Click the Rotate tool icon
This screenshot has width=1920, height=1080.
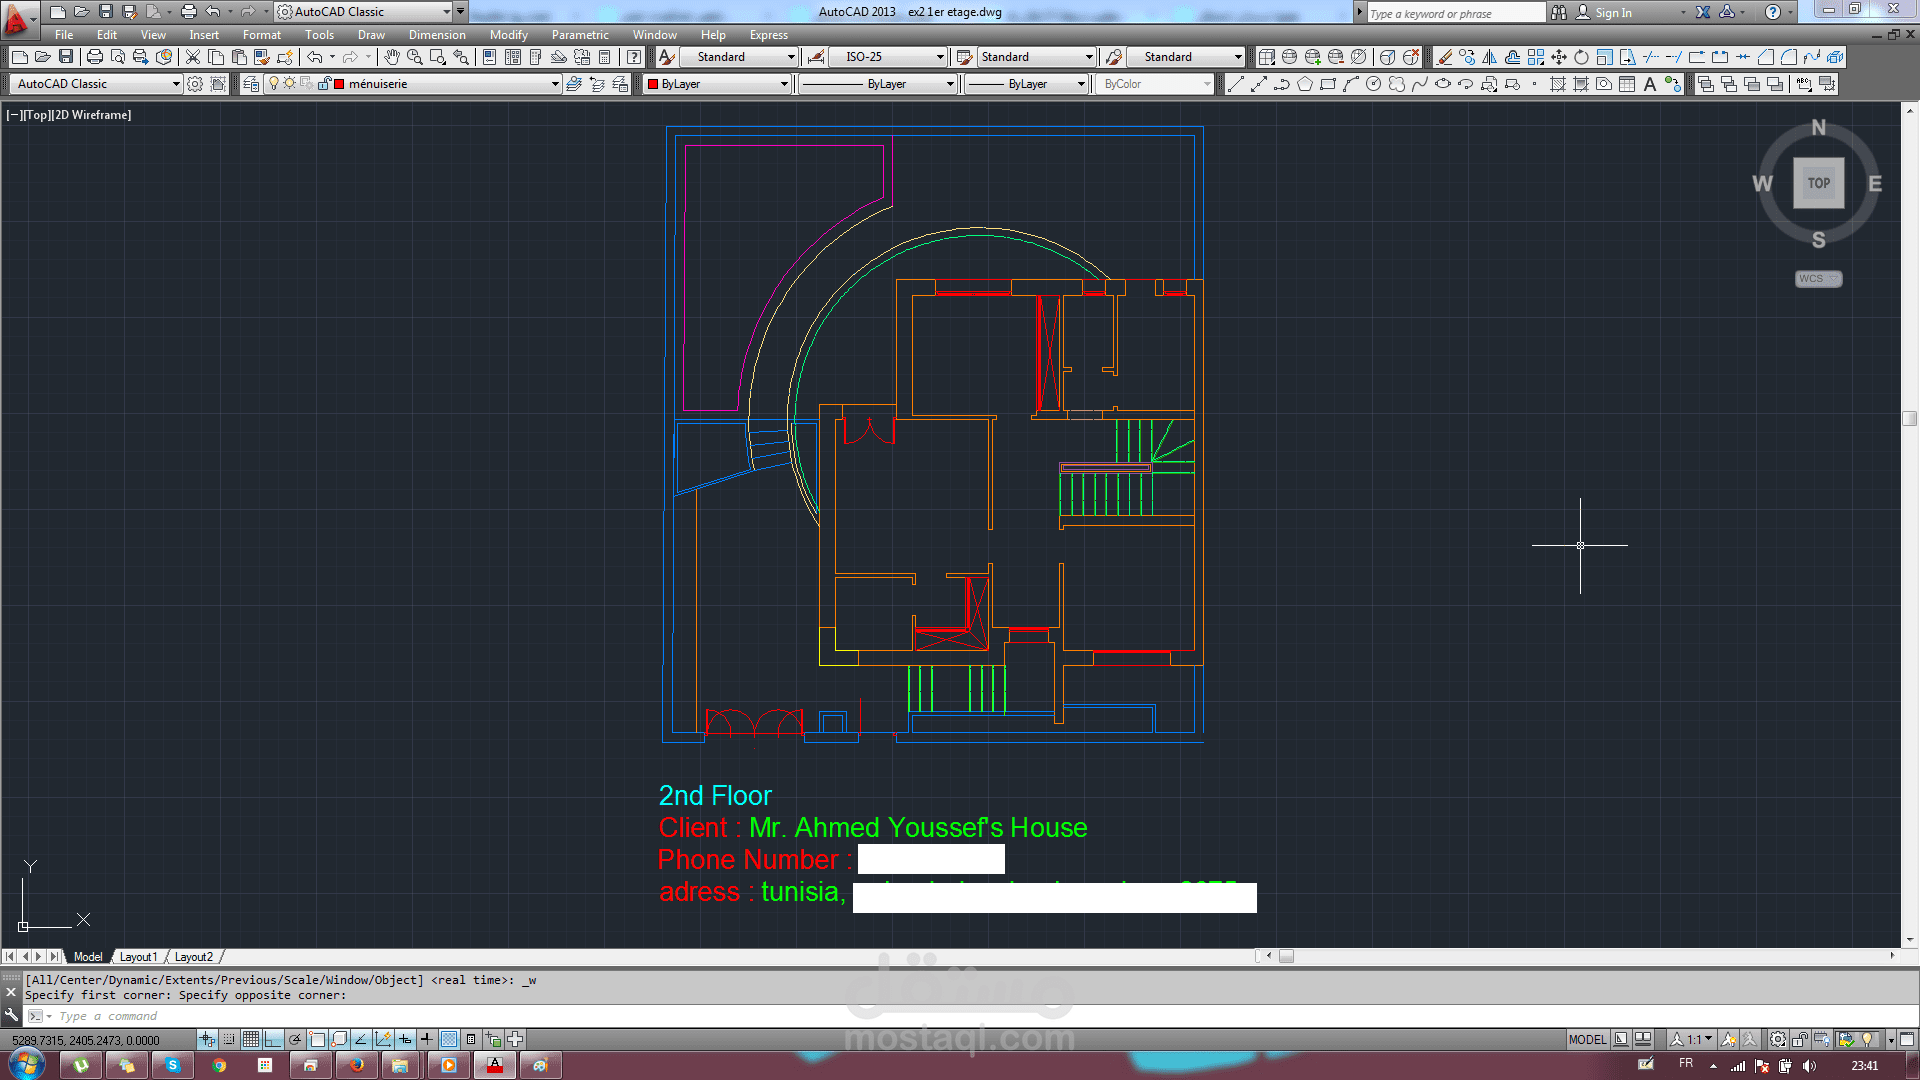(x=1581, y=57)
